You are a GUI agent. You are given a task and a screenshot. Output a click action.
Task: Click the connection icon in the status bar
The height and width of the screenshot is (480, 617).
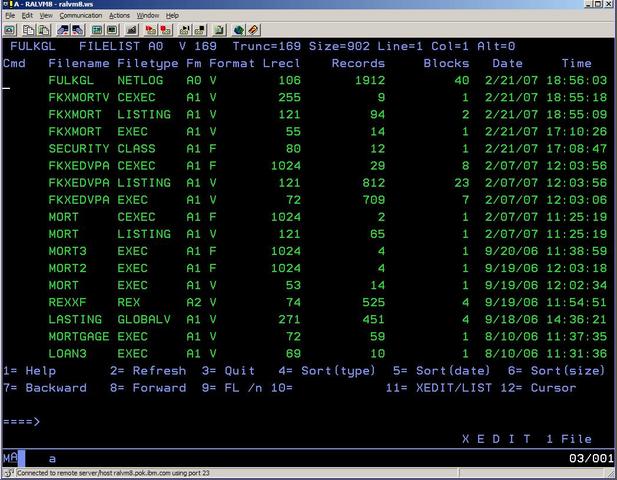pos(9,473)
